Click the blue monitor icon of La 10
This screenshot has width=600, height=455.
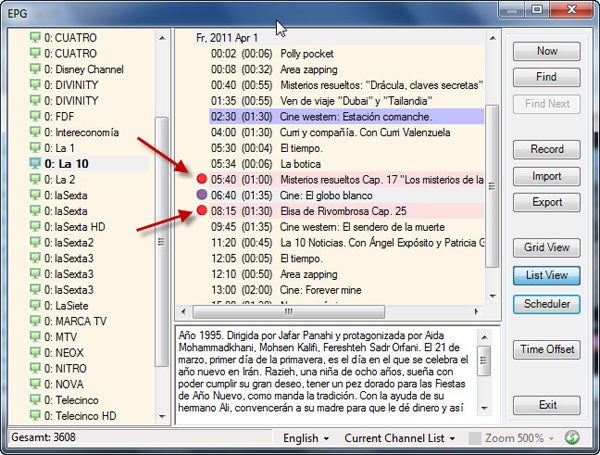tap(35, 163)
